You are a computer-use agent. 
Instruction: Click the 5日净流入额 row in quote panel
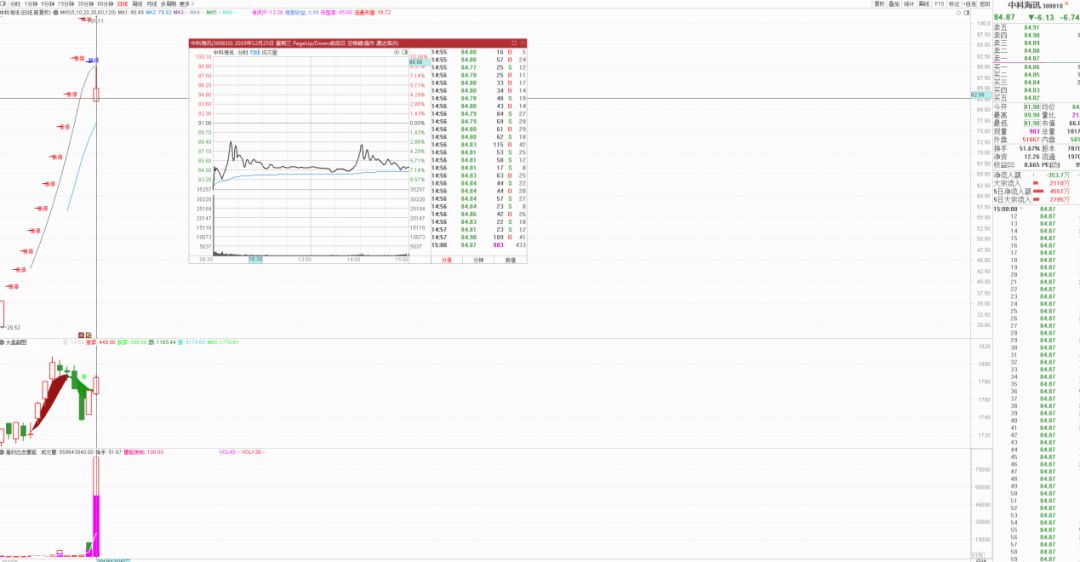click(1037, 191)
